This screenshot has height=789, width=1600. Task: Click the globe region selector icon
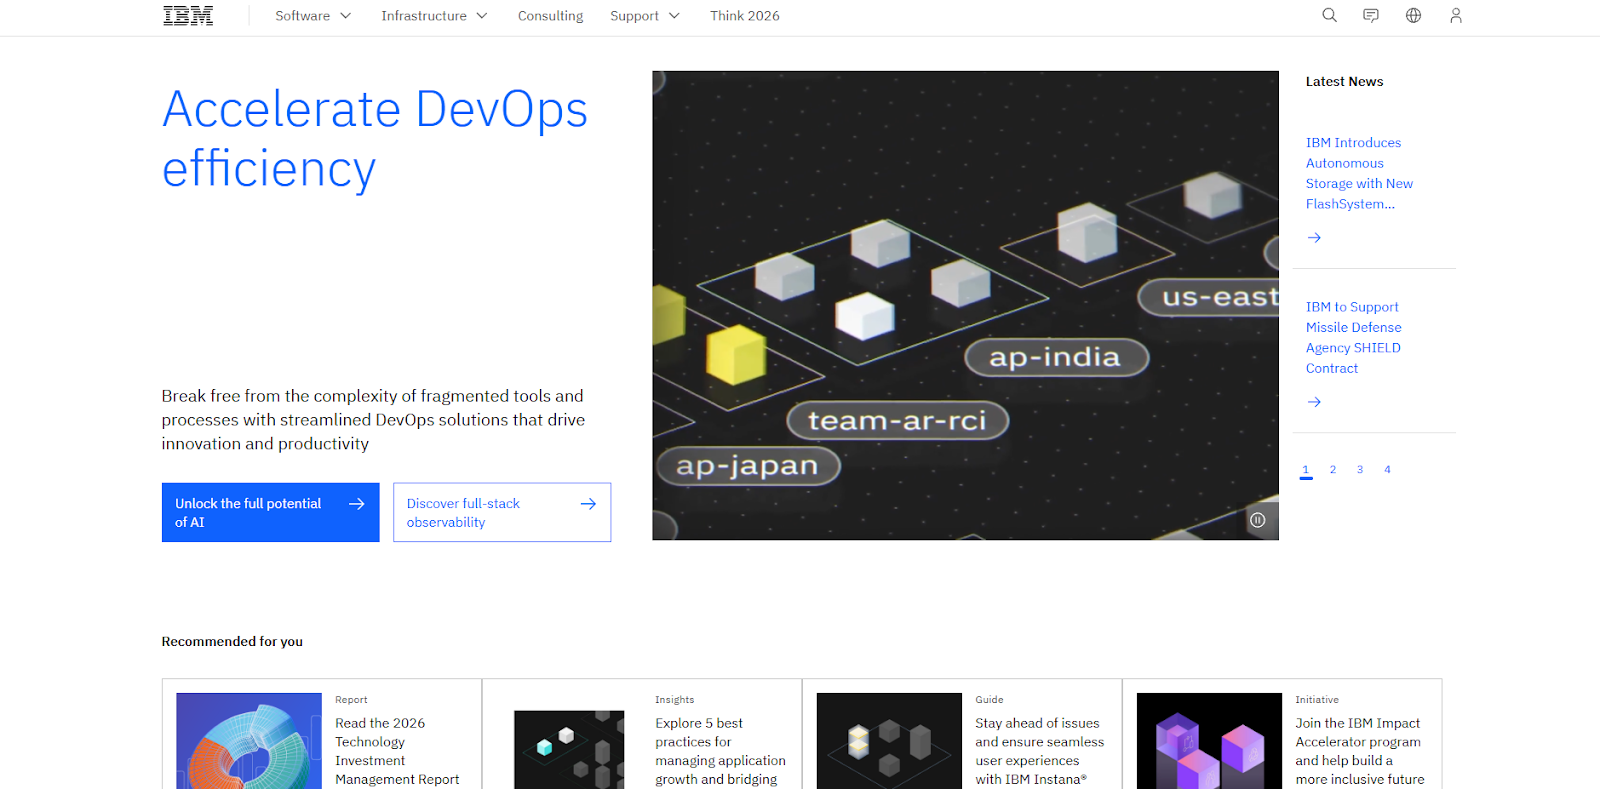(1413, 16)
